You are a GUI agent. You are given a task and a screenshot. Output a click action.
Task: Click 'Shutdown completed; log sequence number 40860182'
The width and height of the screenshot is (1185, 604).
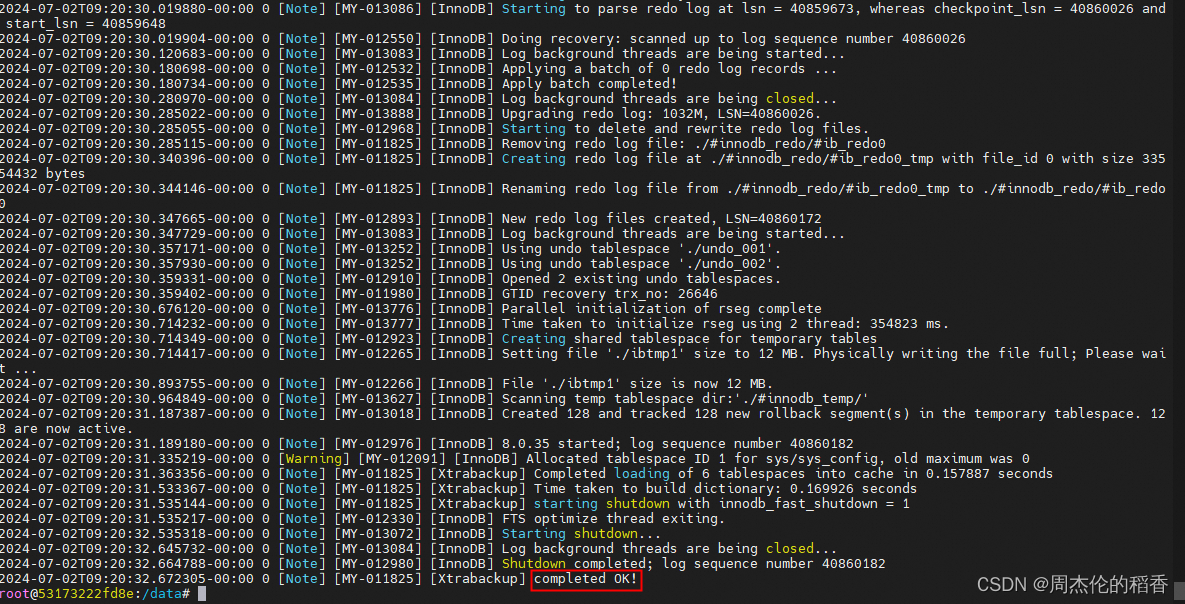tap(694, 564)
